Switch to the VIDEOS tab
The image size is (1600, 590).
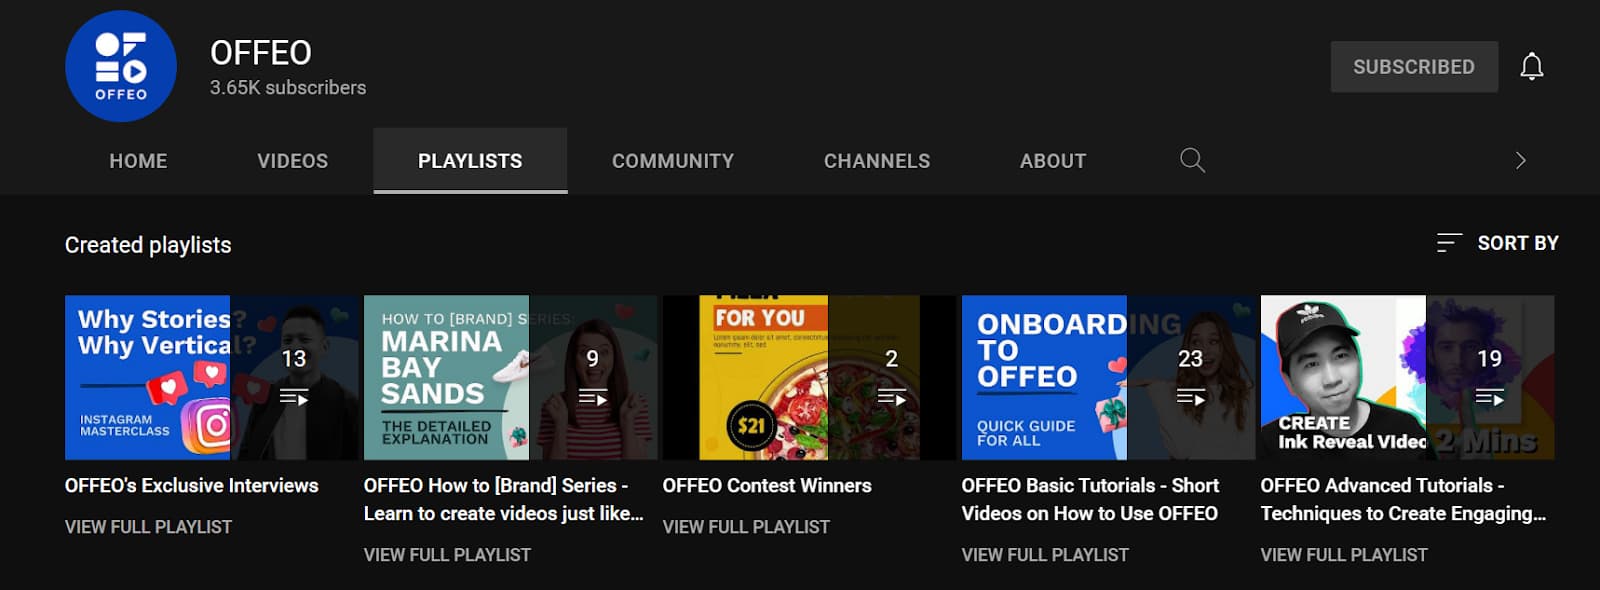pyautogui.click(x=292, y=161)
